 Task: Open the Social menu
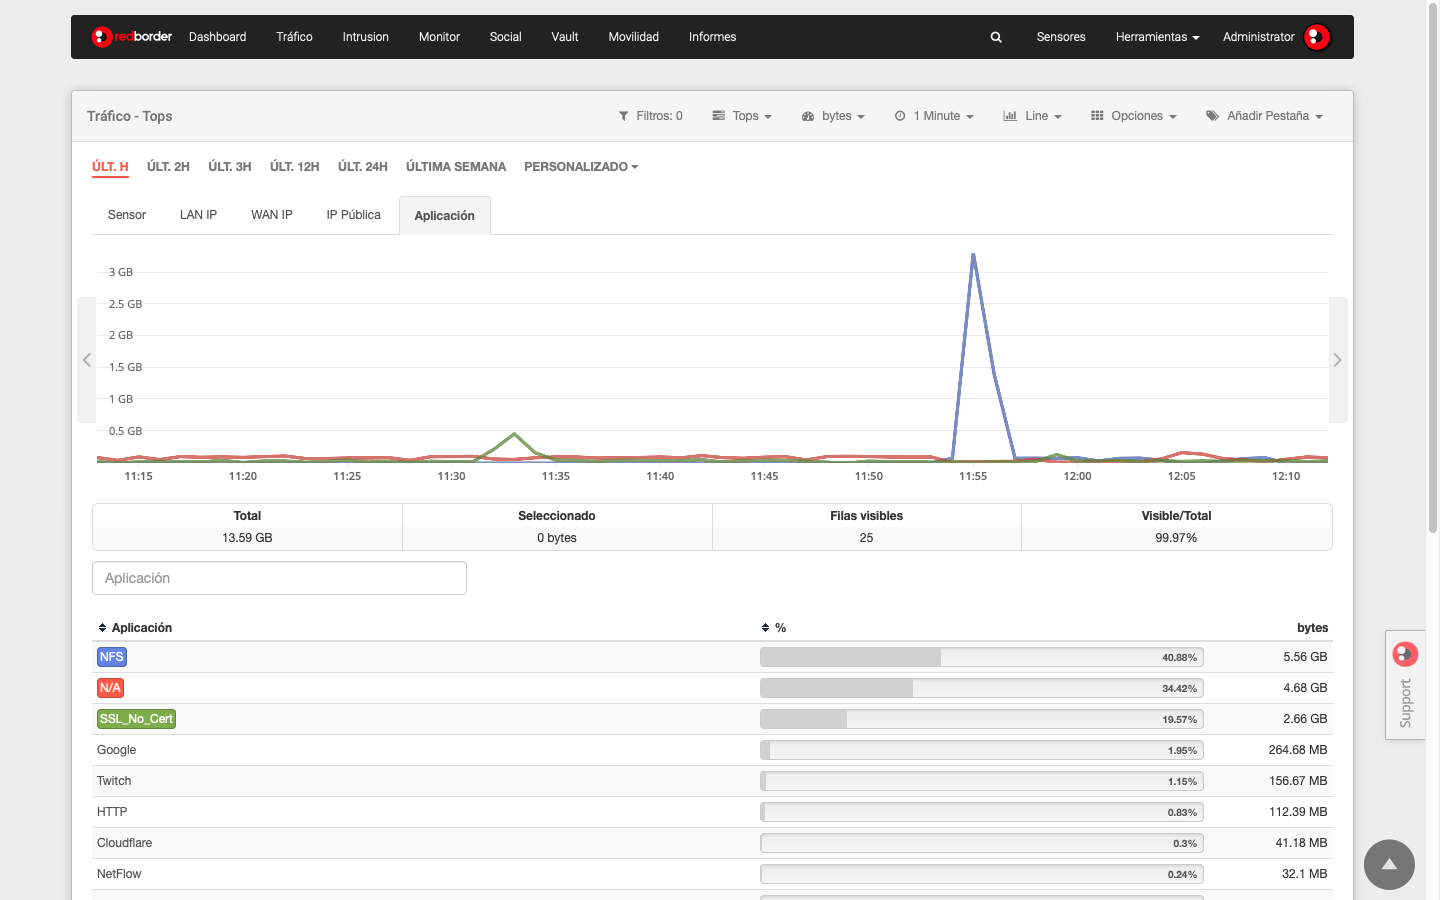pos(505,37)
